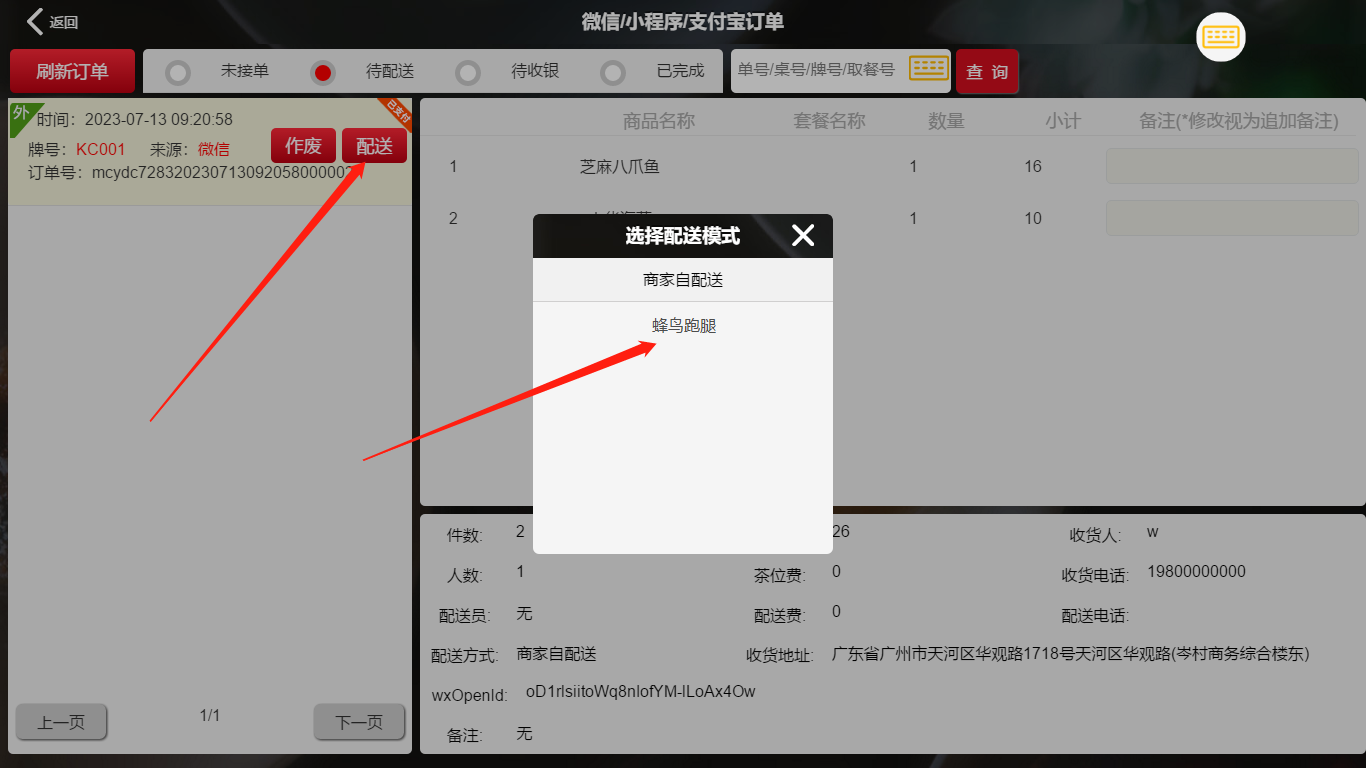
Task: Click the 配送 button on the order
Action: tap(374, 146)
